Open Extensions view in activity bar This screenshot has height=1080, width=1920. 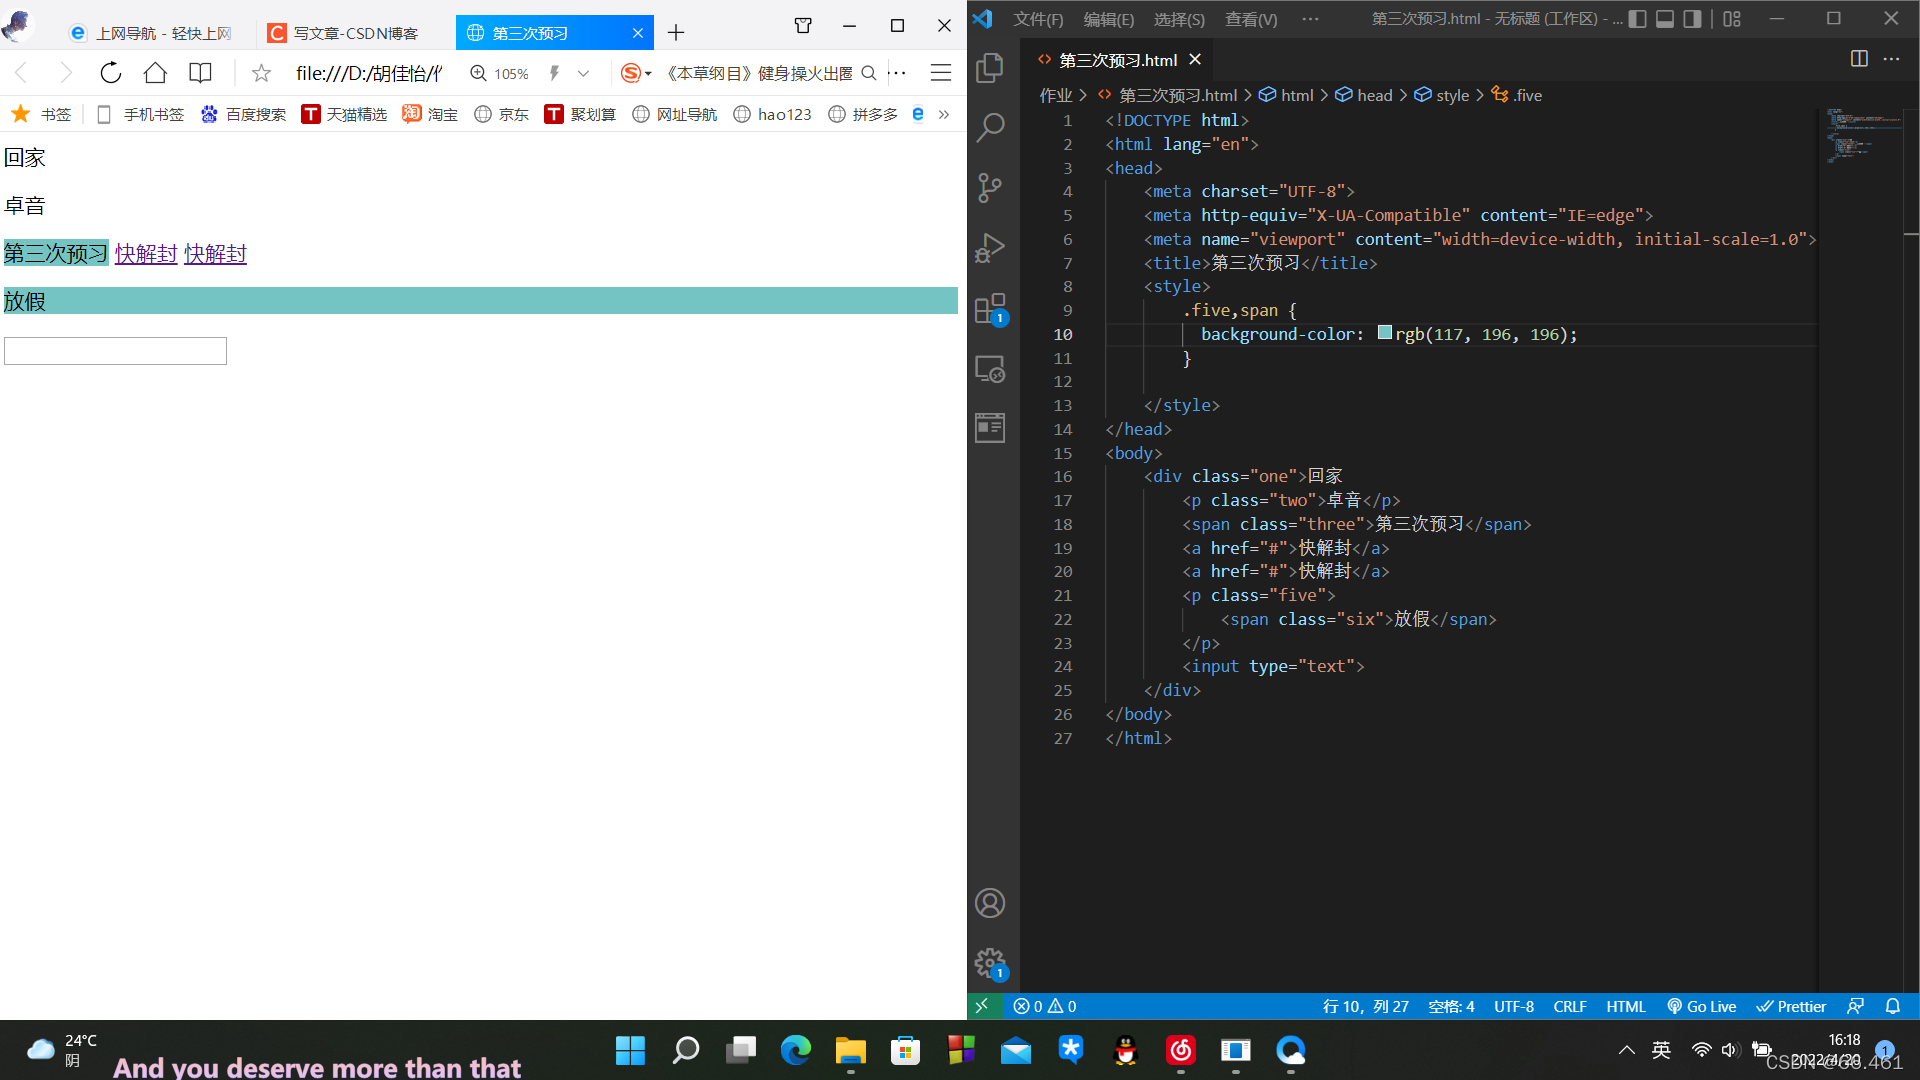[990, 308]
